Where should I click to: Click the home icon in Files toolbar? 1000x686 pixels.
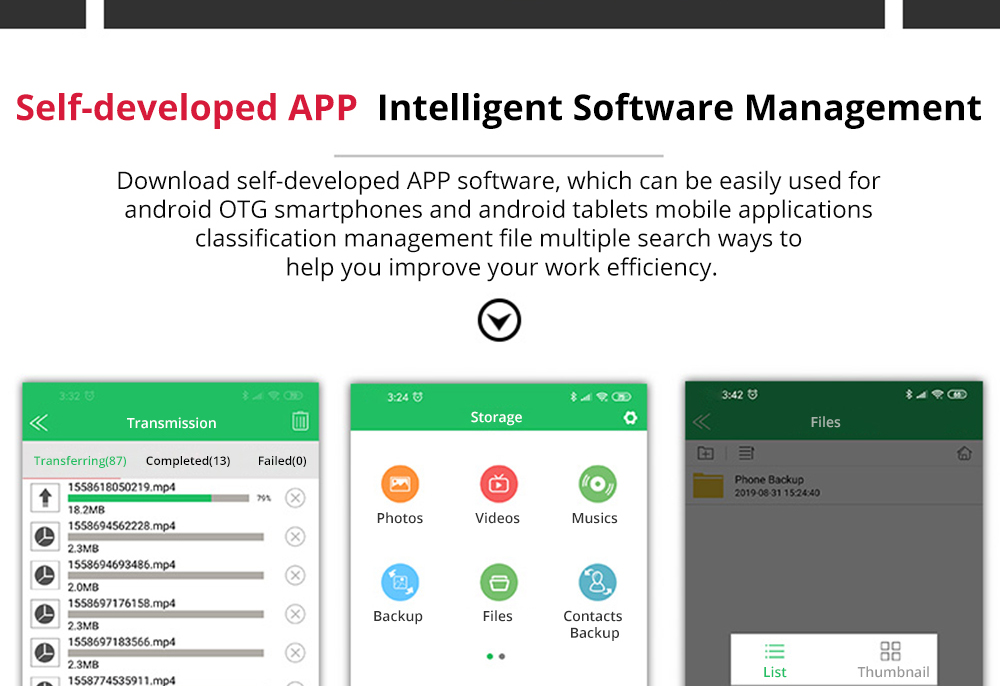click(x=964, y=453)
